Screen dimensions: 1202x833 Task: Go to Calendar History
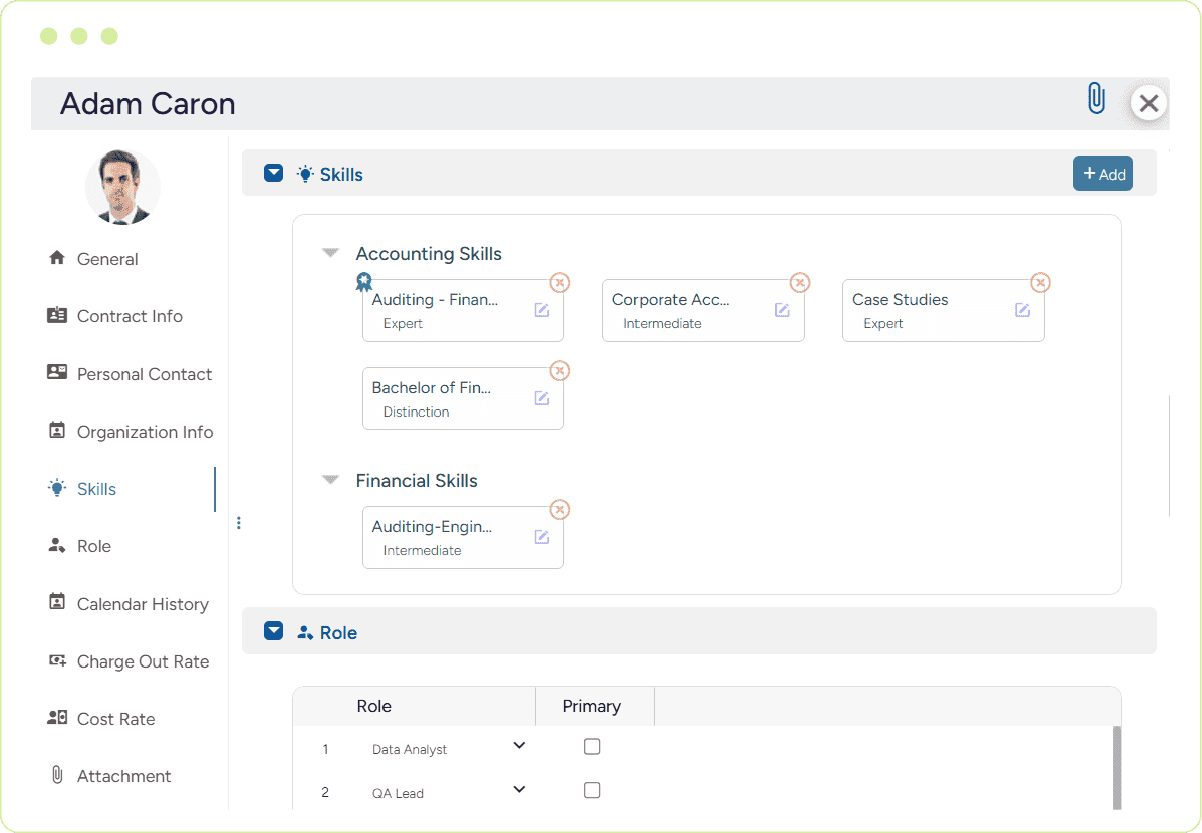point(142,604)
